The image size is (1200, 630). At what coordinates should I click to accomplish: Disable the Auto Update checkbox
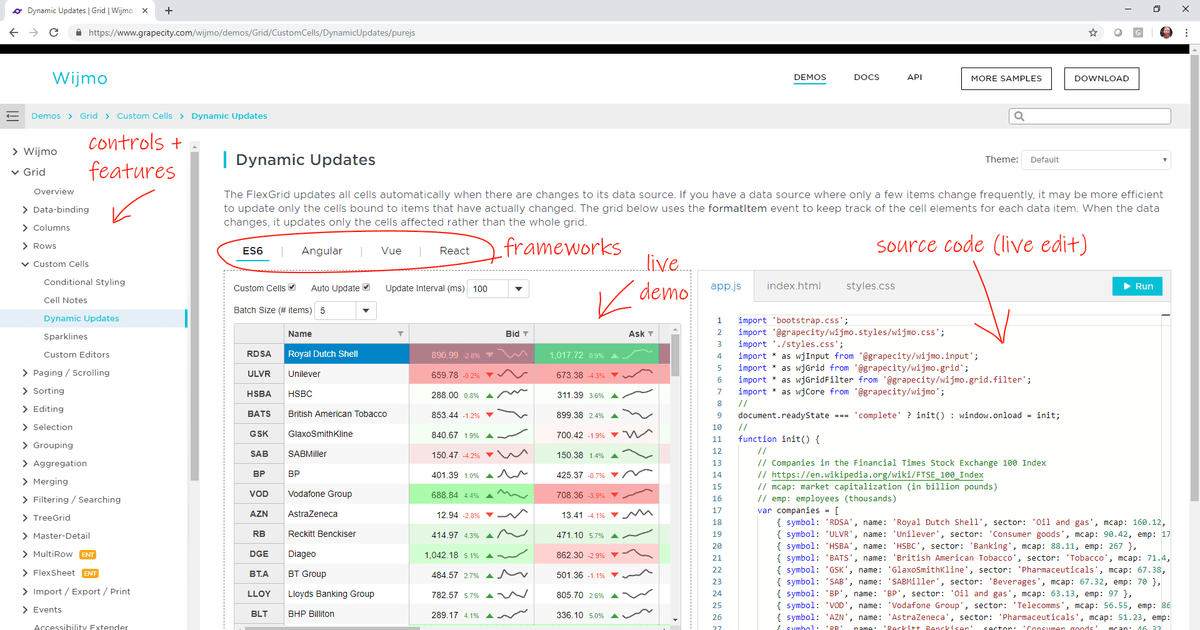366,288
